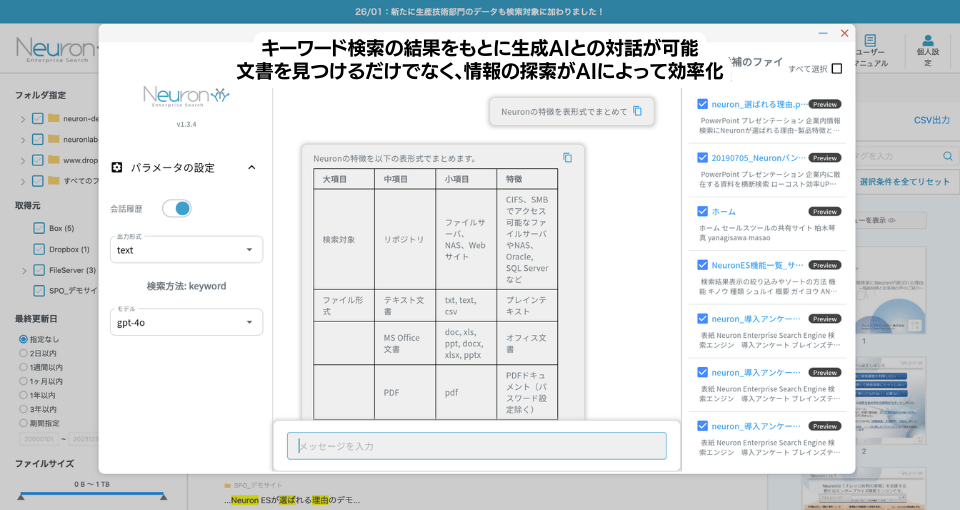
Task: Click the Neuron logo in the chat dialog
Action: coord(186,97)
